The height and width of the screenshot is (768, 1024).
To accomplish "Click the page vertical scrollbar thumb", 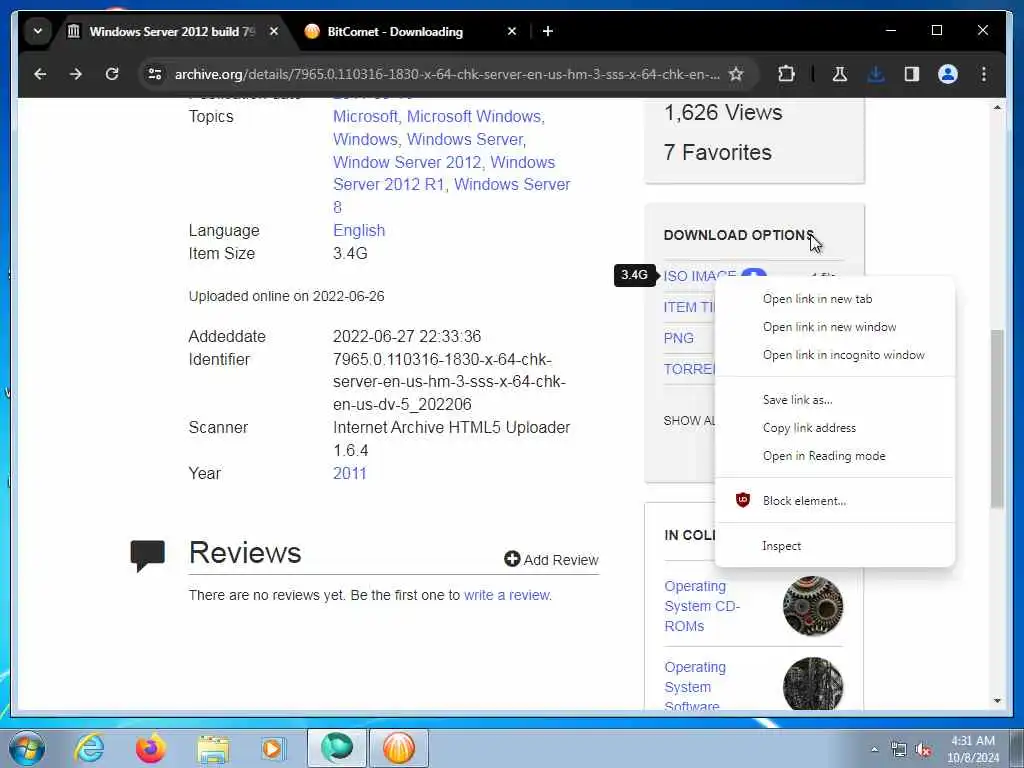I will 997,418.
